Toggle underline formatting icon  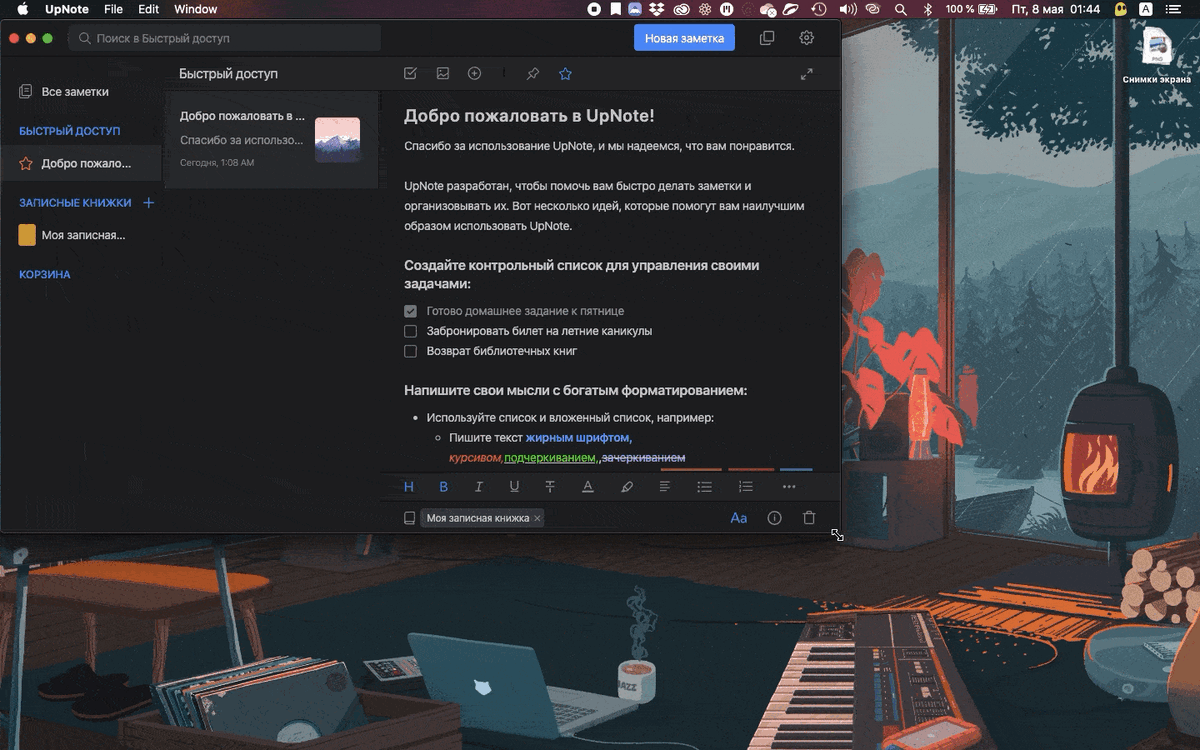click(514, 487)
